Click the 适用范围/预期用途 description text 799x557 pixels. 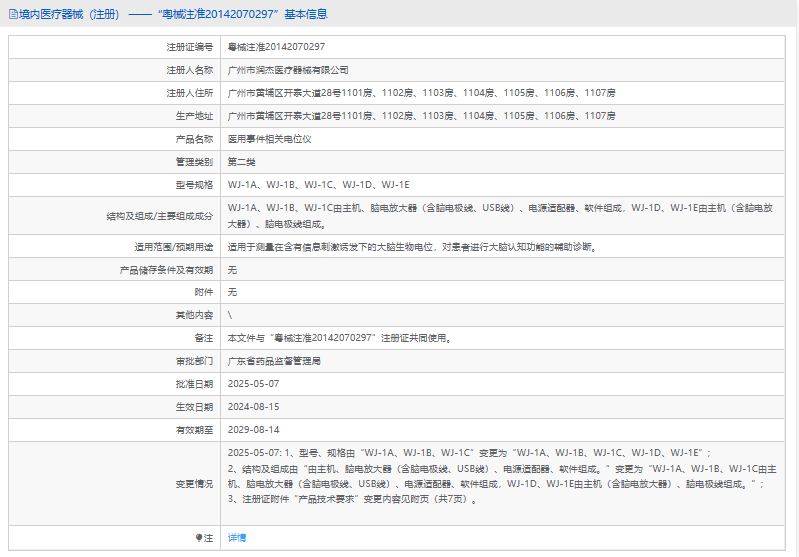(x=412, y=247)
